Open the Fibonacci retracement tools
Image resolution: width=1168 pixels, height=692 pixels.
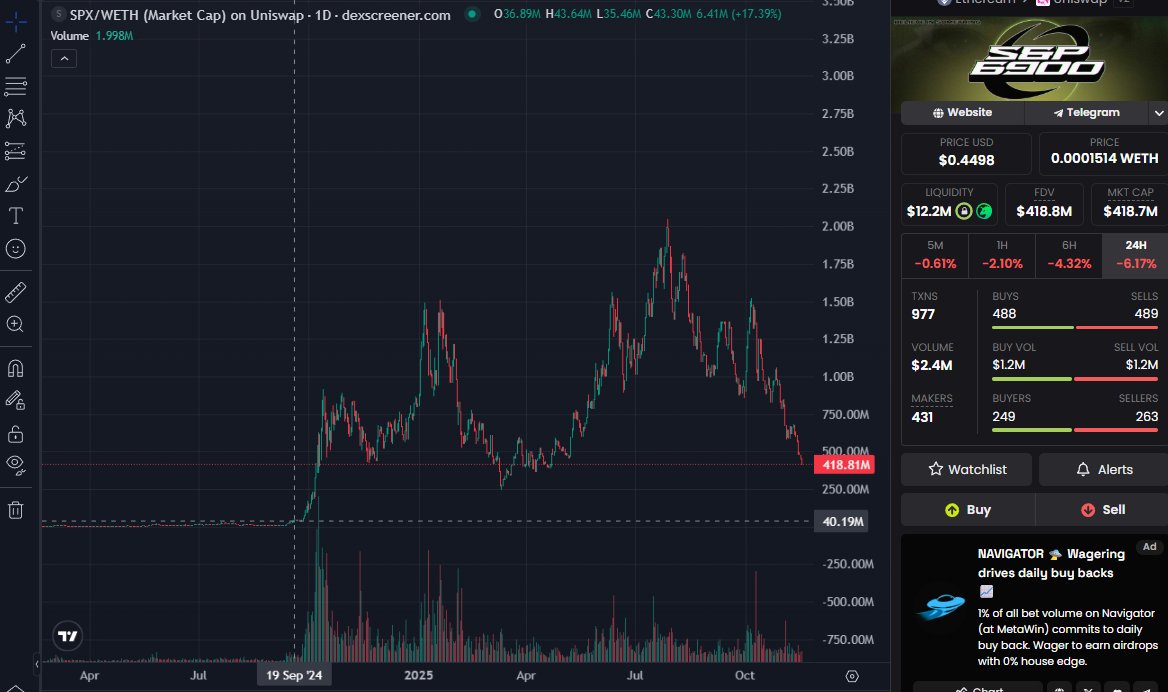pyautogui.click(x=16, y=86)
